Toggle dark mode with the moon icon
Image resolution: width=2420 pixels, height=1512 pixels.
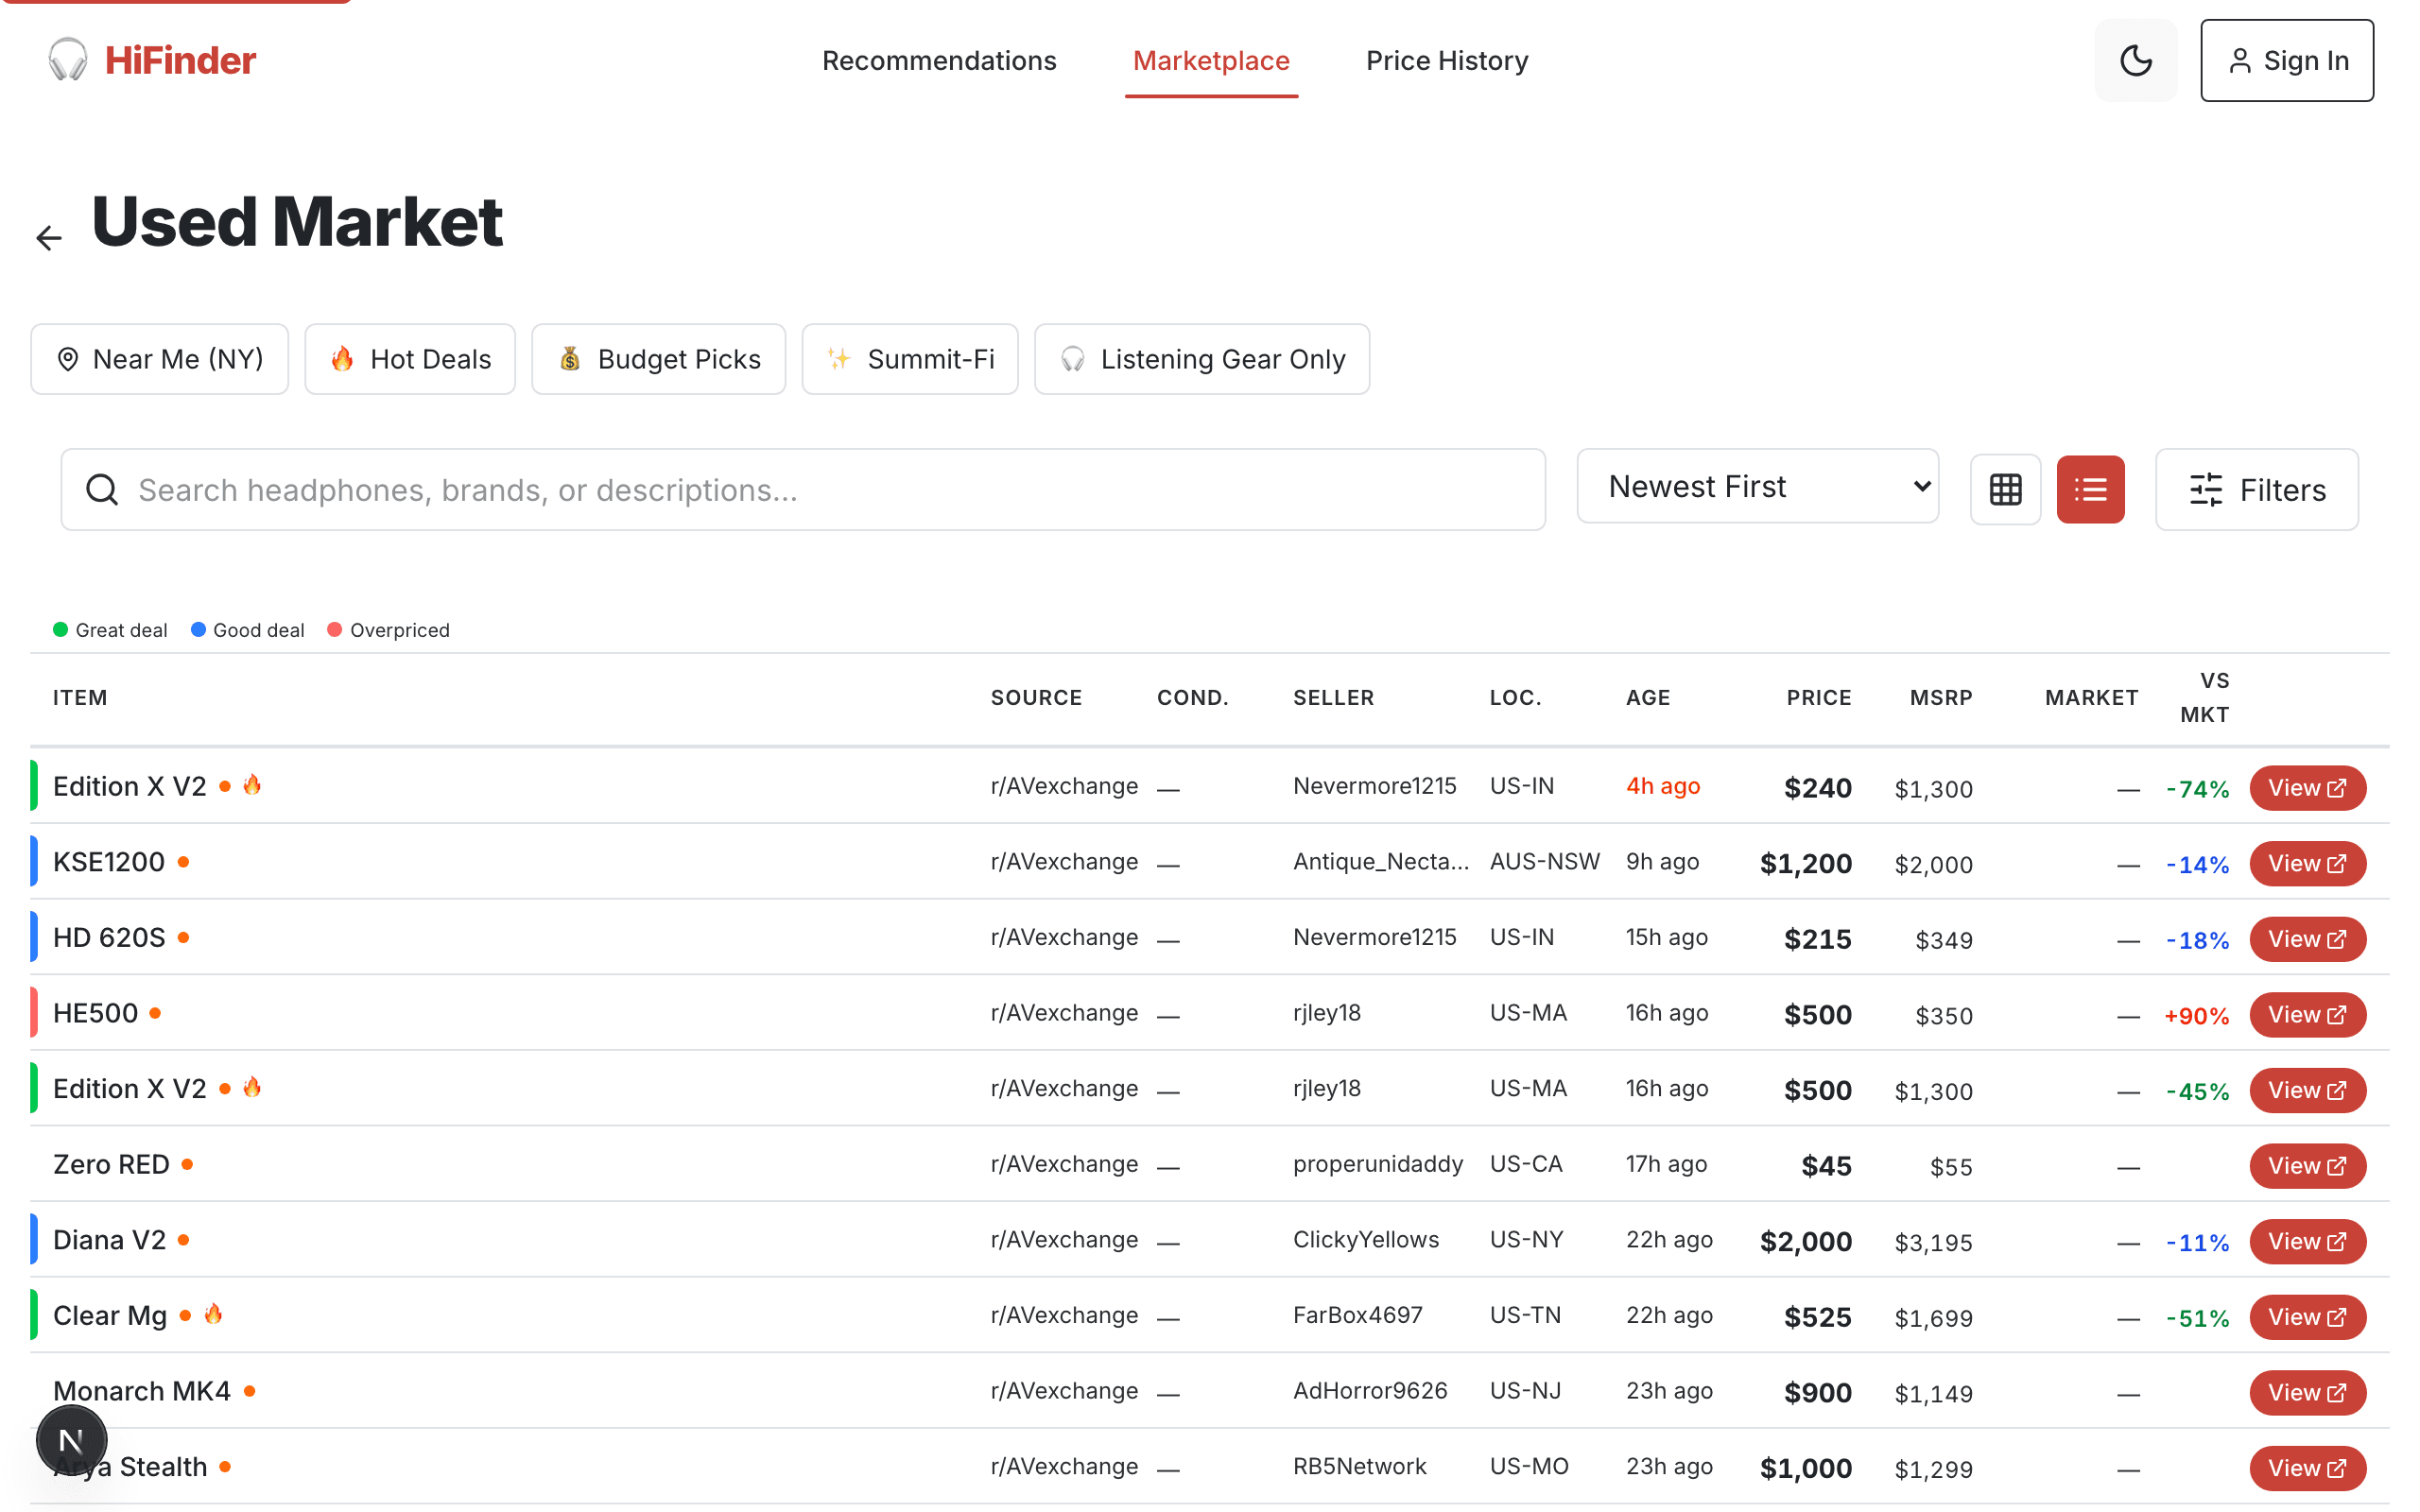[x=2136, y=60]
